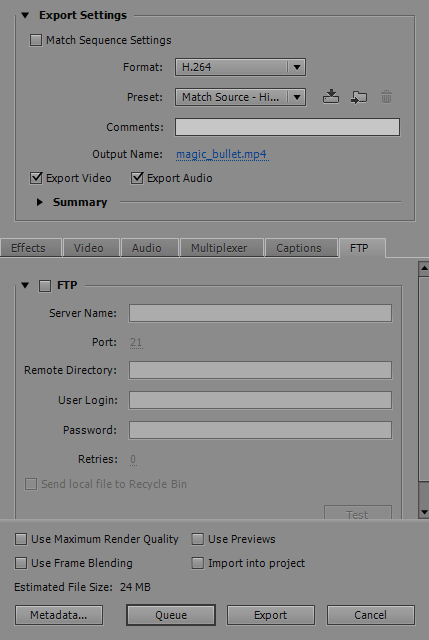The height and width of the screenshot is (640, 429).
Task: Uncheck the Export Audio checkbox
Action: coord(137,178)
